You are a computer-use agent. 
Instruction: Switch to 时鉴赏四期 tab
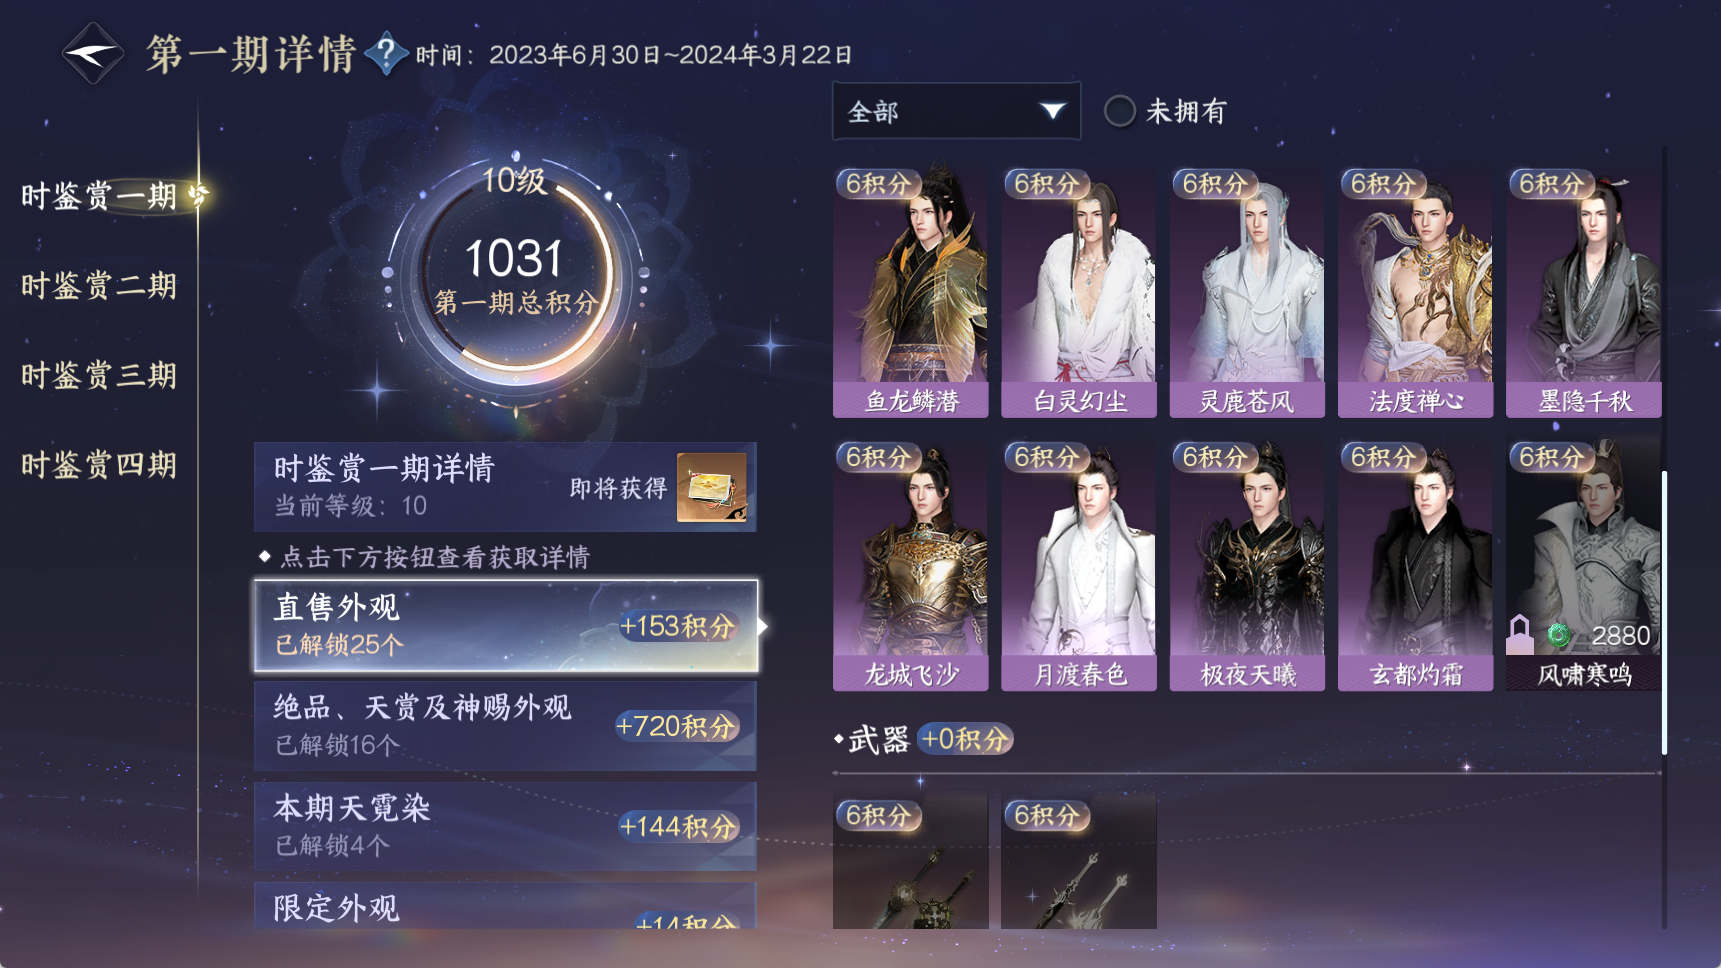coord(99,465)
